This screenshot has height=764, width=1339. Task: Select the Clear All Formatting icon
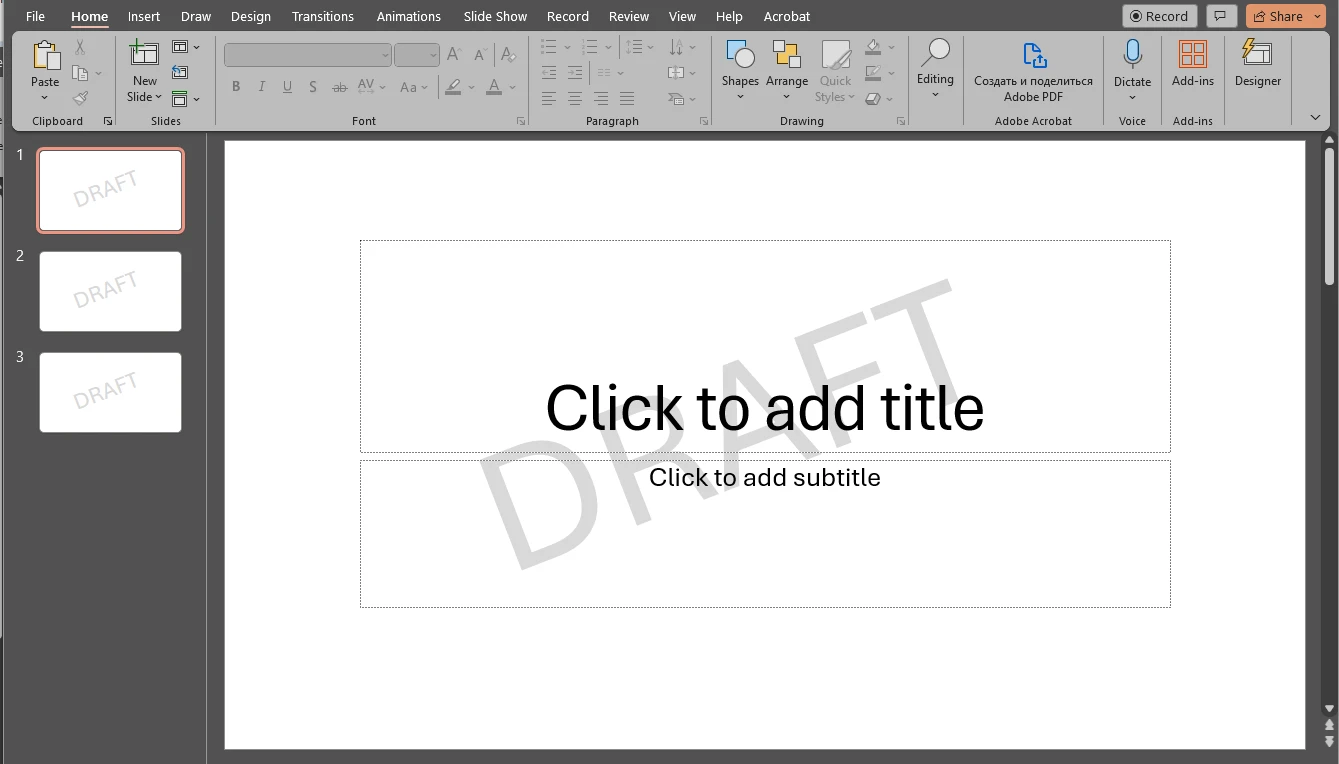[509, 55]
